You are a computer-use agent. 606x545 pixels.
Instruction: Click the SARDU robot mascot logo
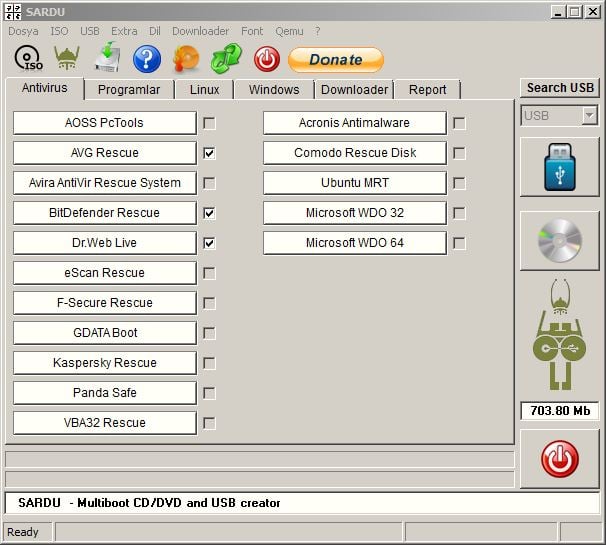coord(560,334)
